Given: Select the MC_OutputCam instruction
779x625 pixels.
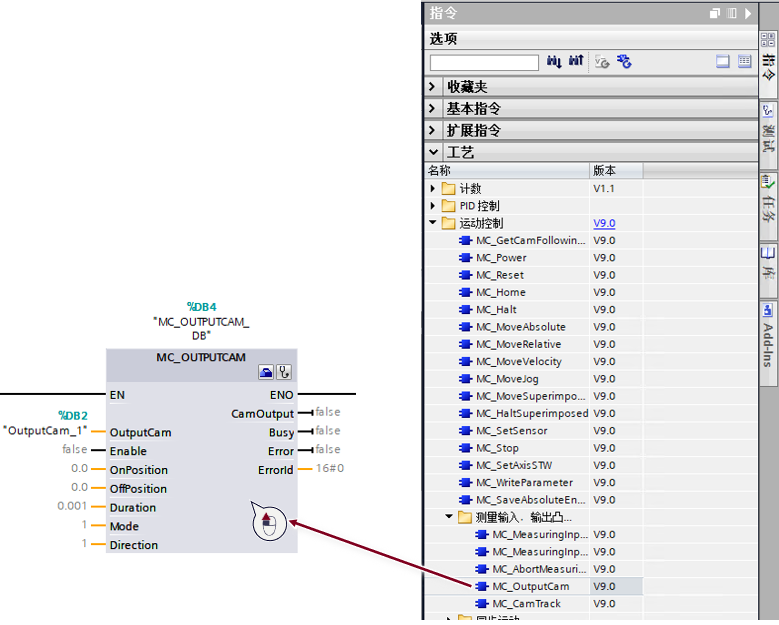Looking at the screenshot, I should [x=531, y=586].
